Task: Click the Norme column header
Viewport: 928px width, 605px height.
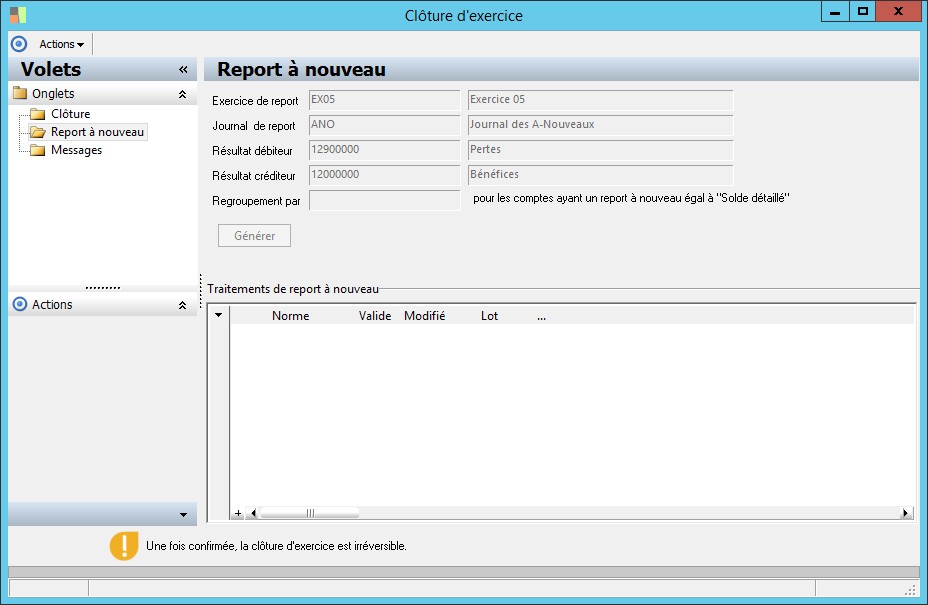Action: [x=291, y=316]
